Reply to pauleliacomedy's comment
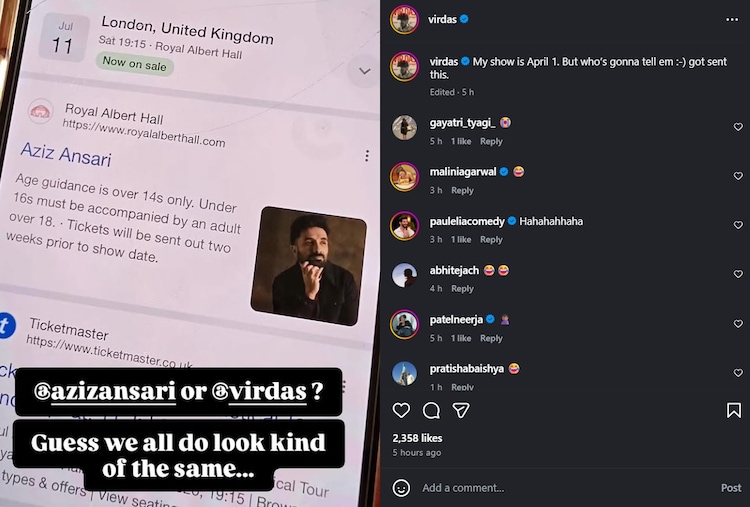 pyautogui.click(x=491, y=240)
